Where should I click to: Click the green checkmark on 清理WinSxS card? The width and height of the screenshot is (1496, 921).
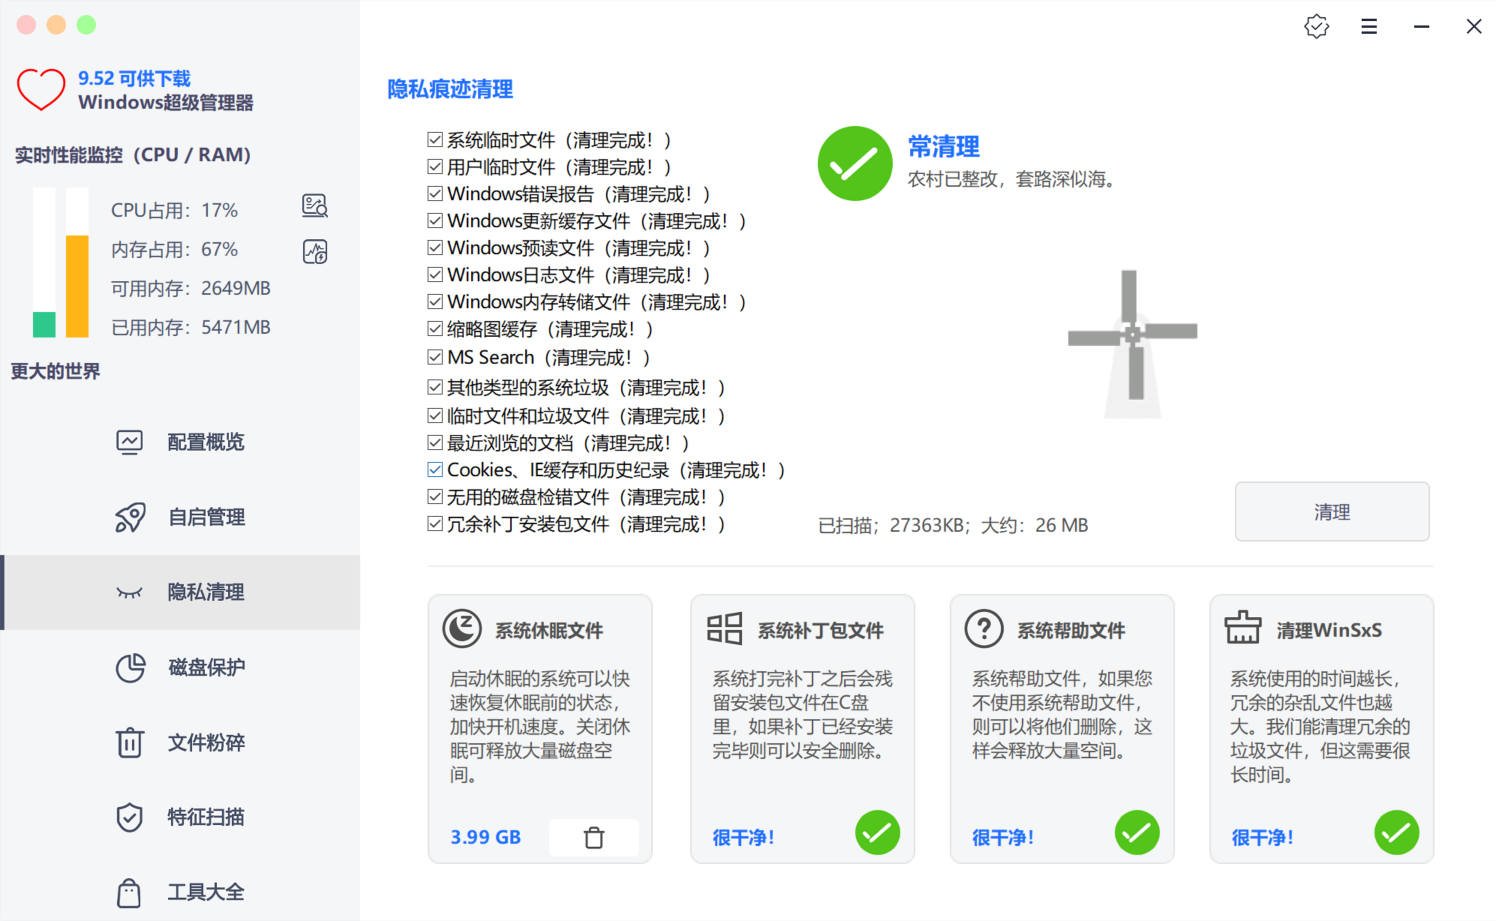coord(1396,832)
